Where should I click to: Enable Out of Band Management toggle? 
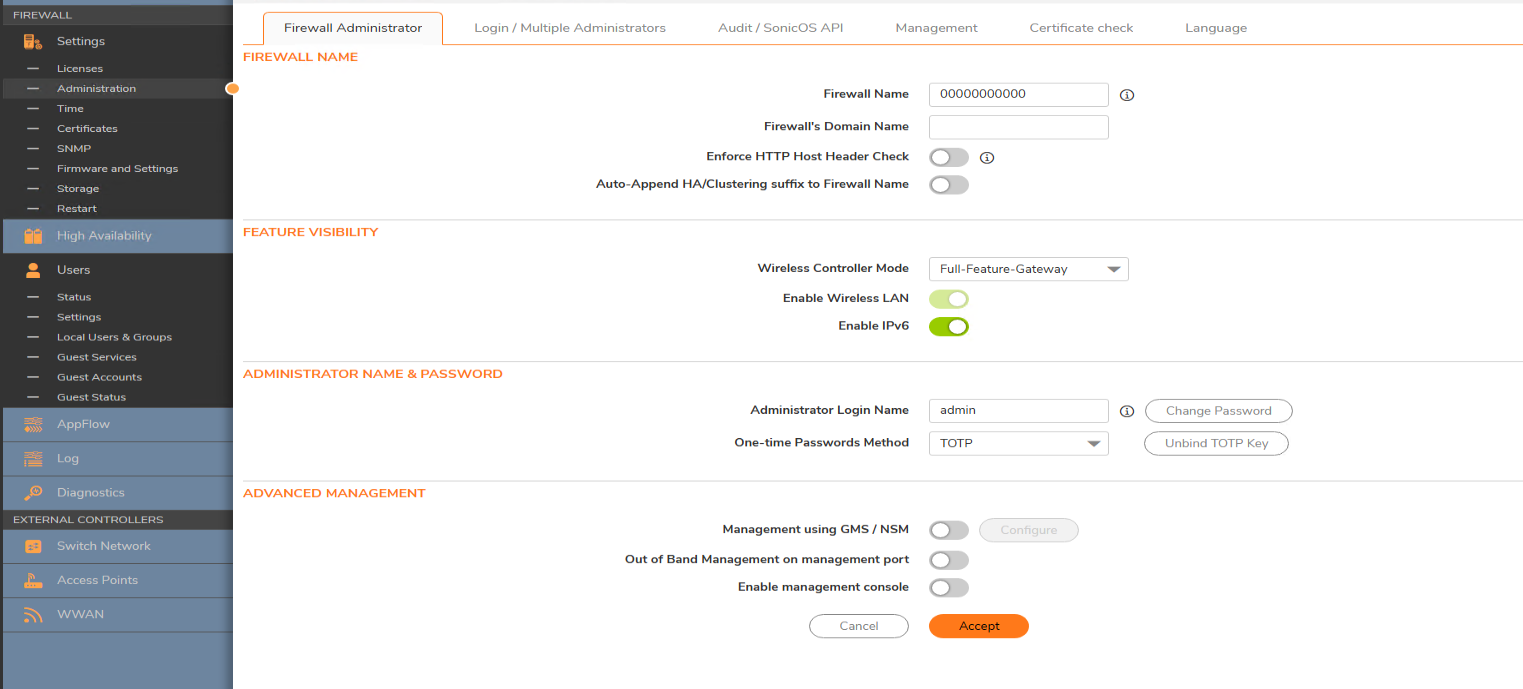[x=948, y=560]
